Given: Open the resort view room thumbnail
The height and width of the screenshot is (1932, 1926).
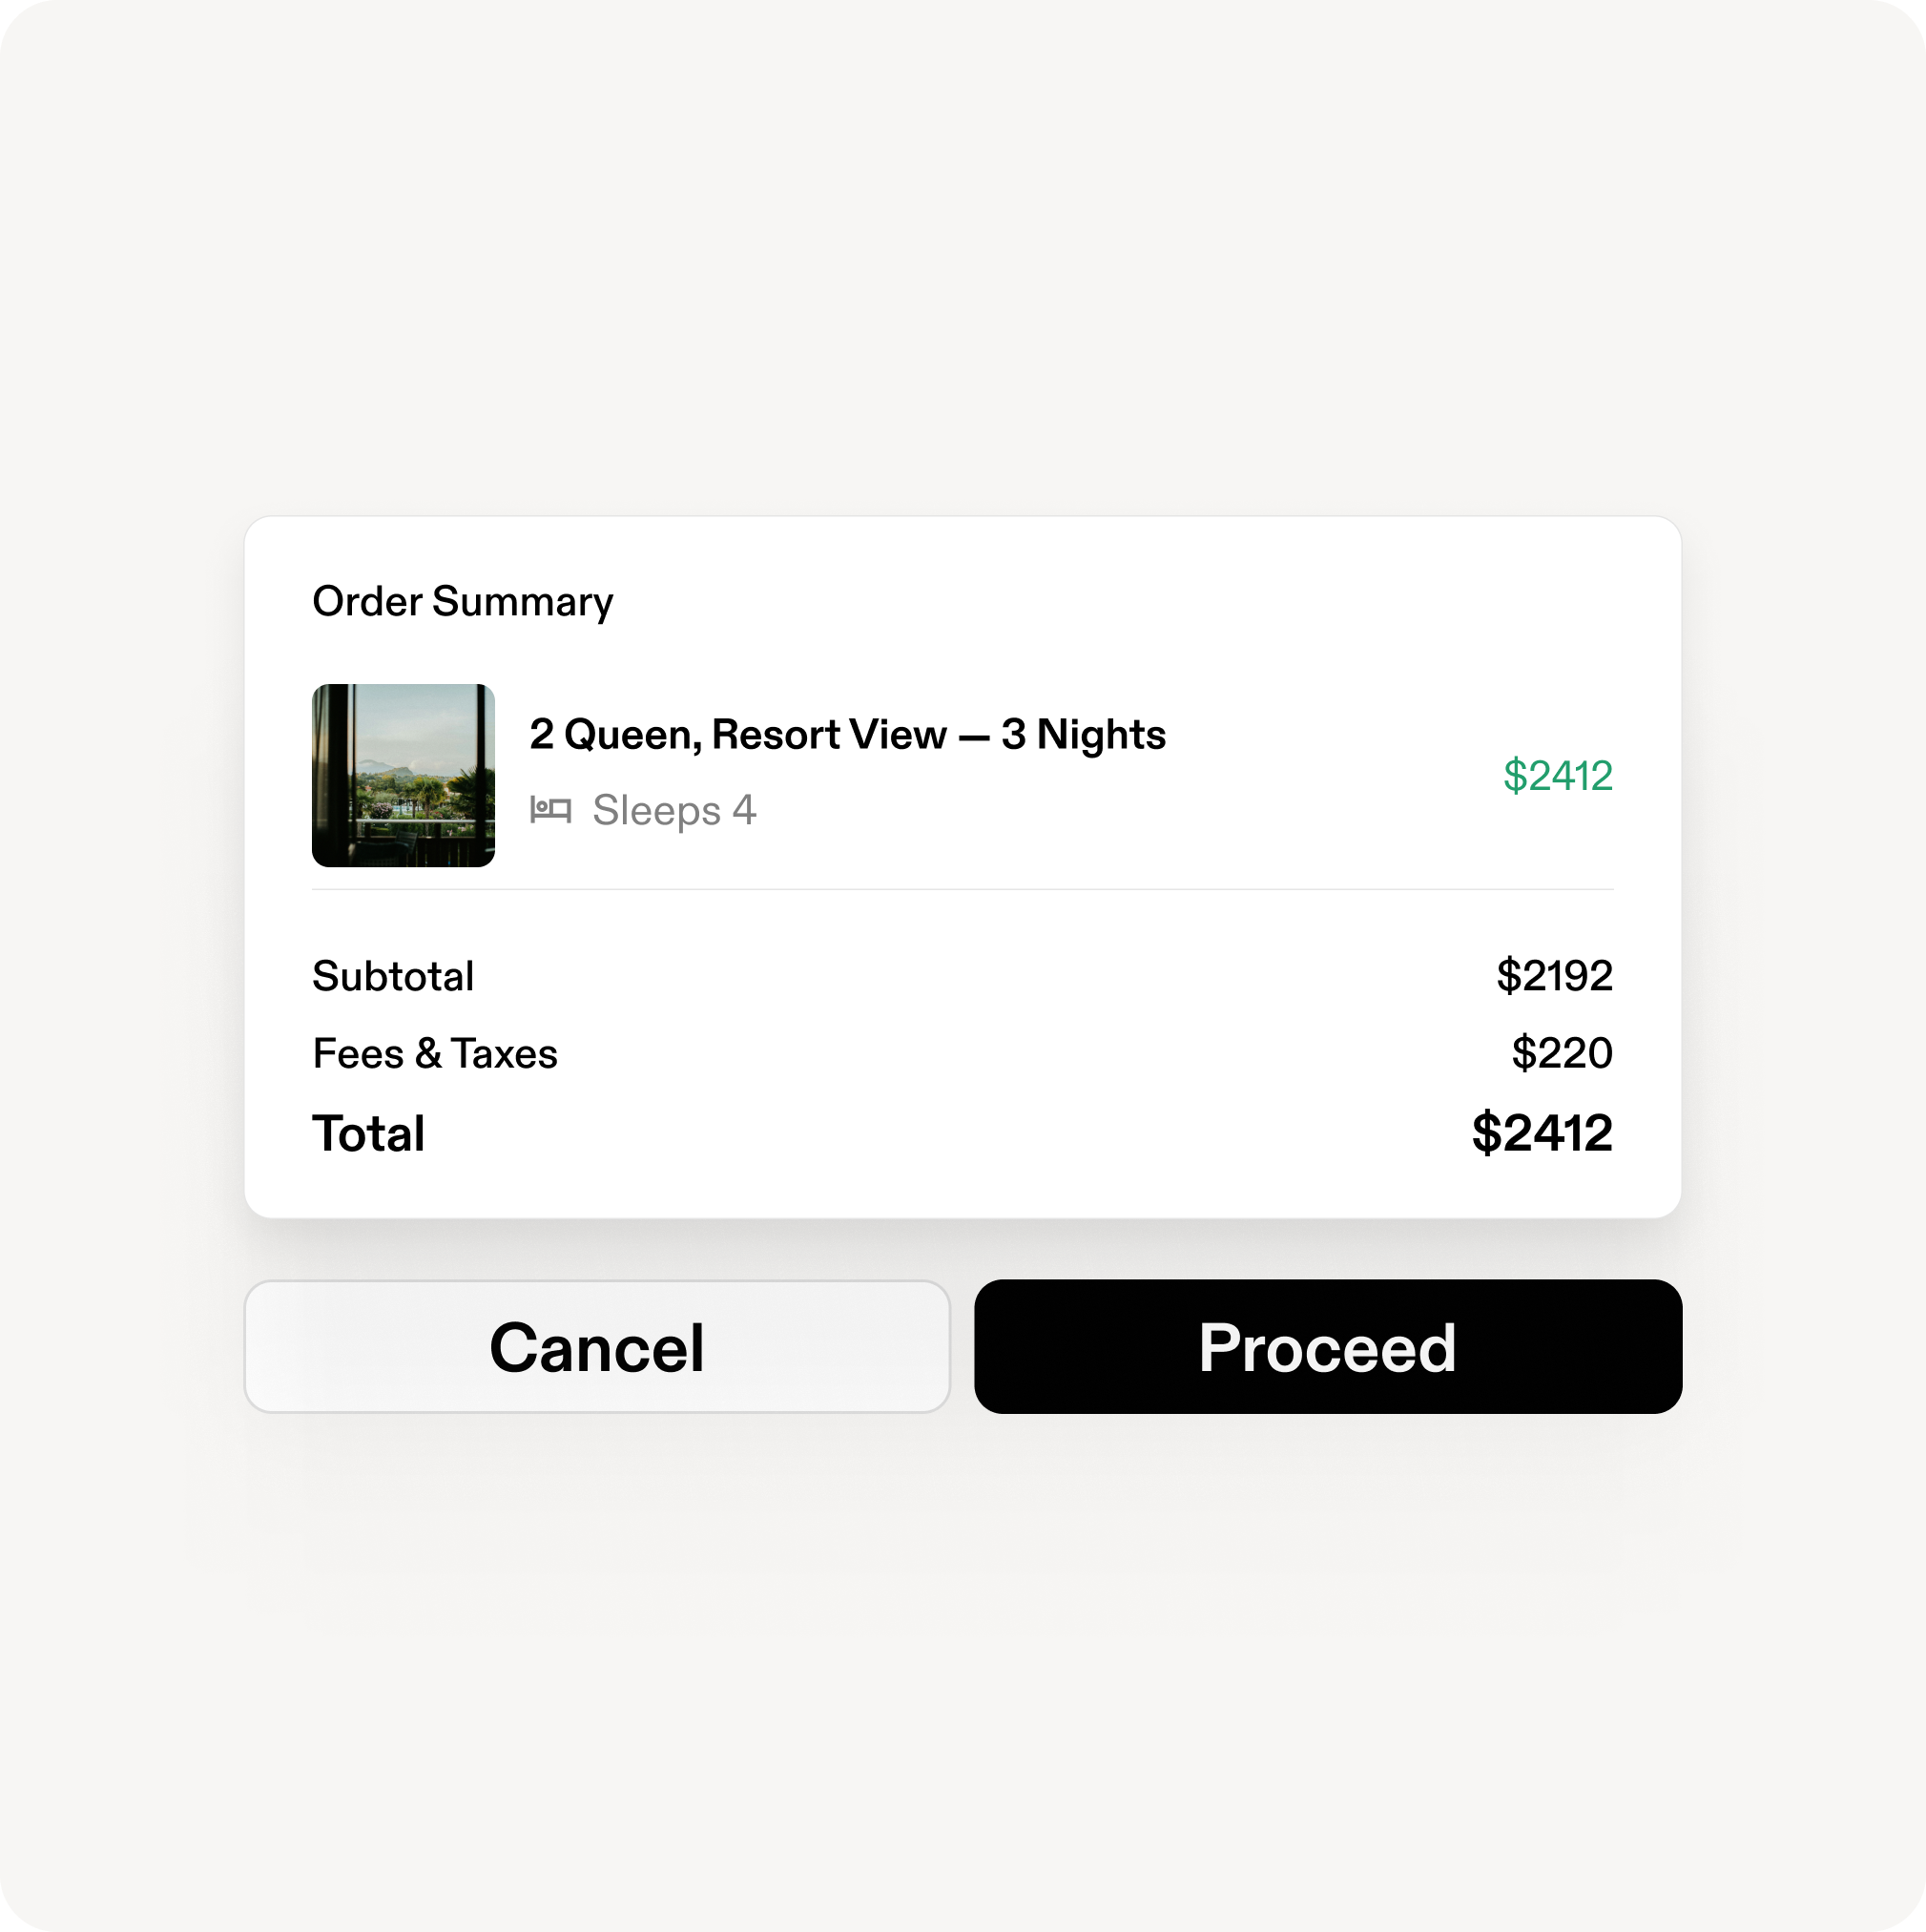Looking at the screenshot, I should coord(403,775).
